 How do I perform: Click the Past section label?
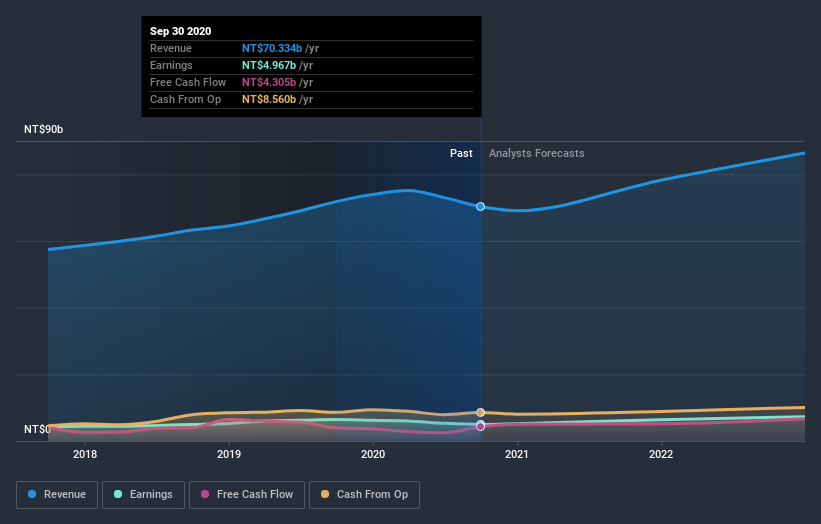(x=461, y=153)
